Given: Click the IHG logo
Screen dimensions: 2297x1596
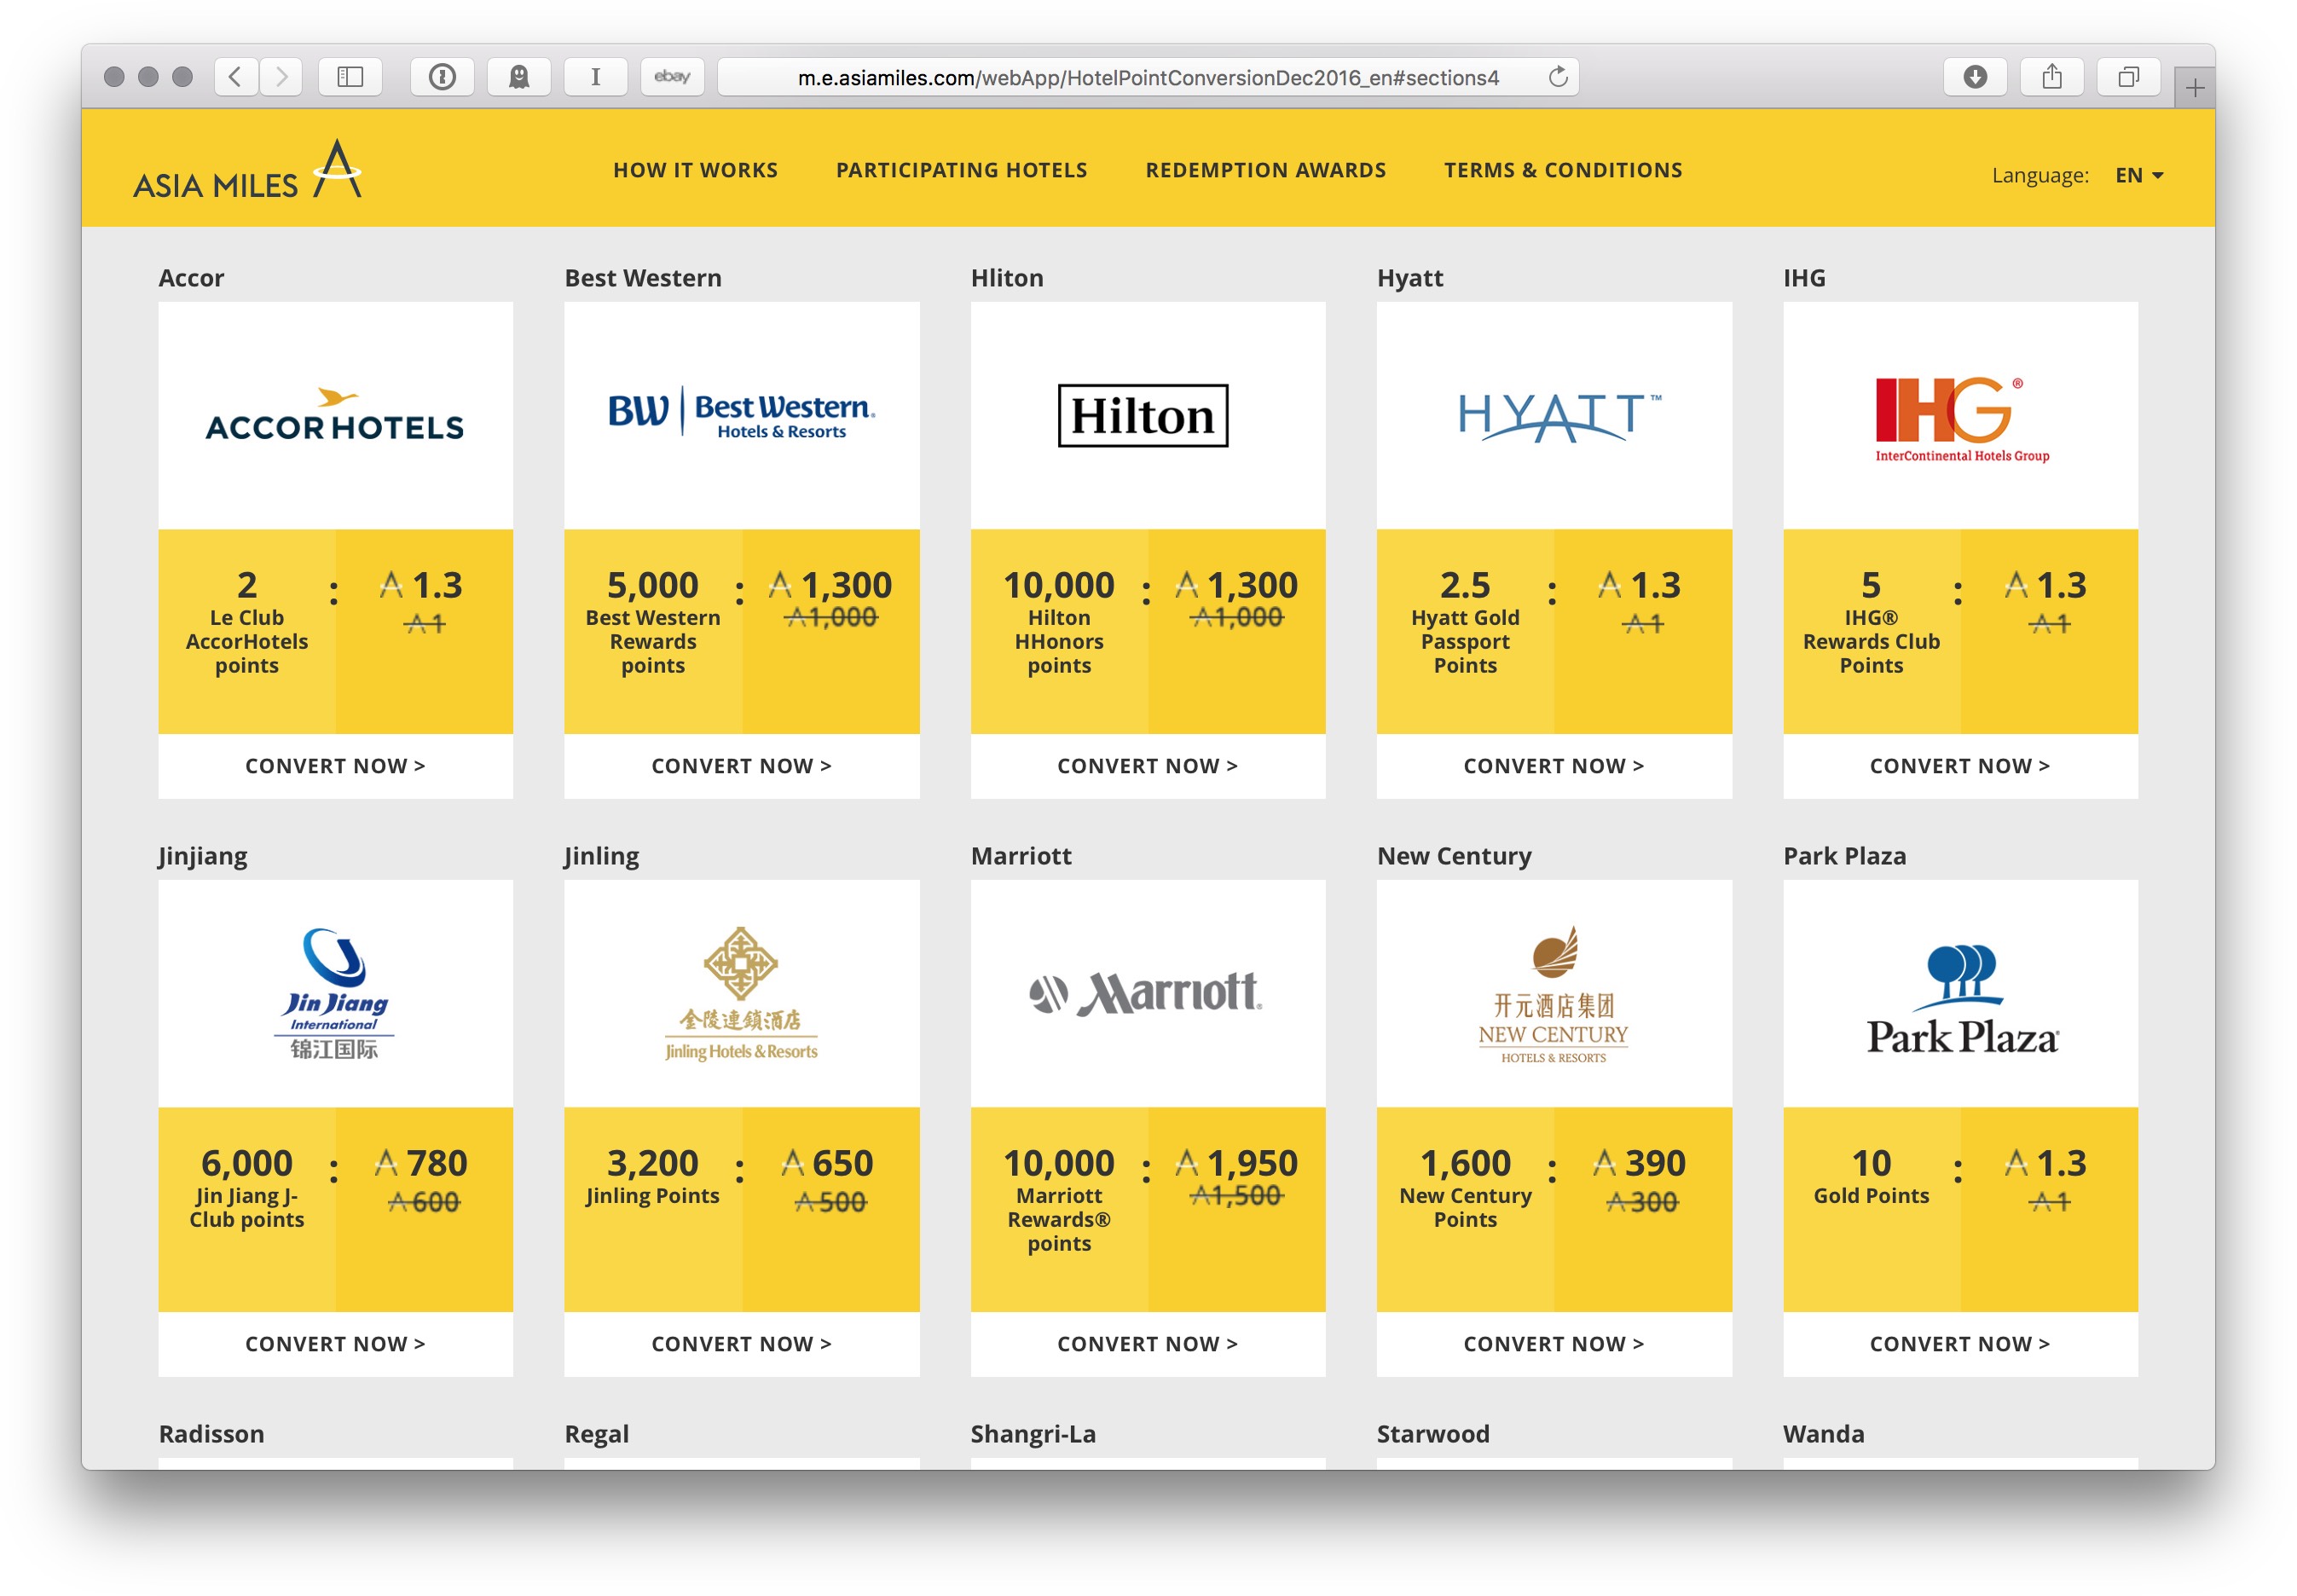Looking at the screenshot, I should tap(1960, 419).
